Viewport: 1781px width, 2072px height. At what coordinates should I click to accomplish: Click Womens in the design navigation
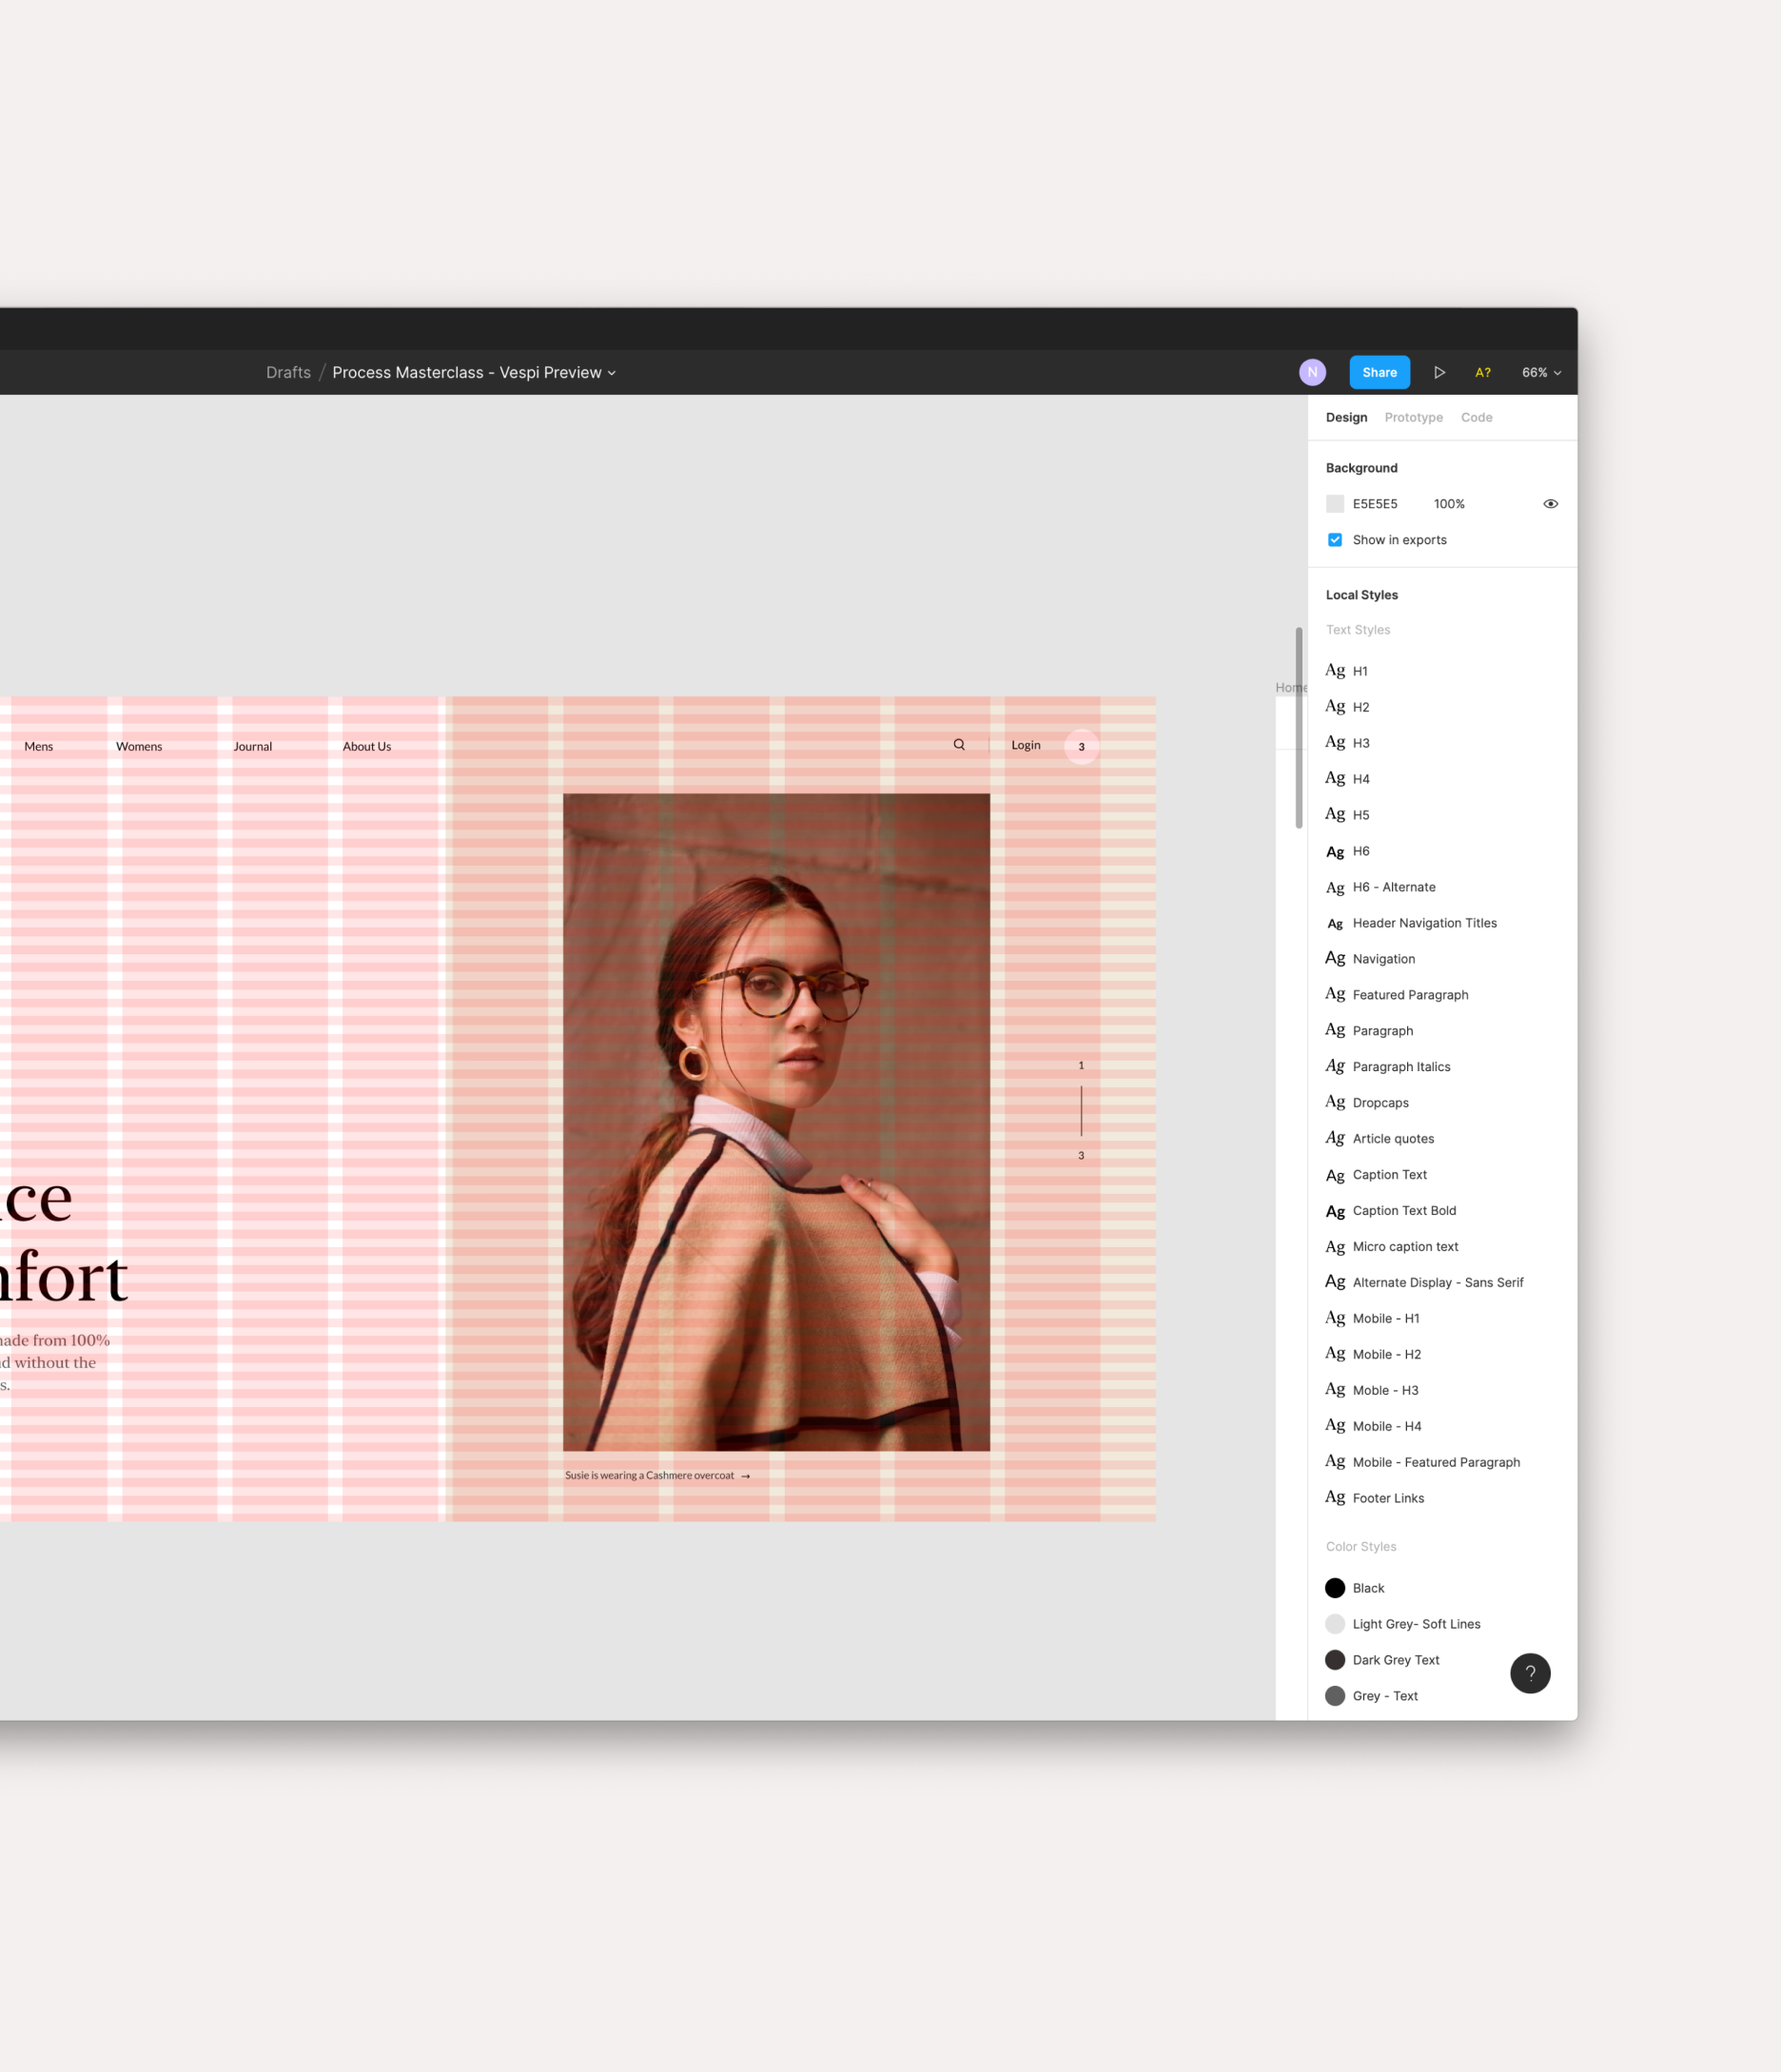(x=139, y=747)
